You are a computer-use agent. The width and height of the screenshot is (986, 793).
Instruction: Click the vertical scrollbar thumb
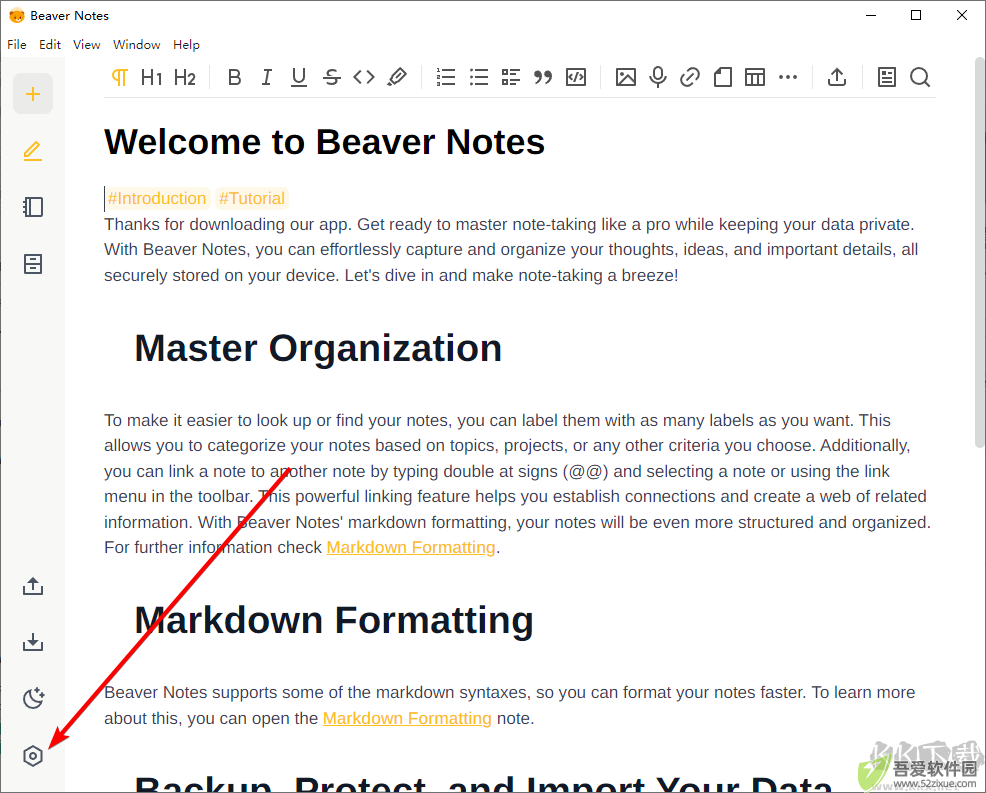(979, 253)
